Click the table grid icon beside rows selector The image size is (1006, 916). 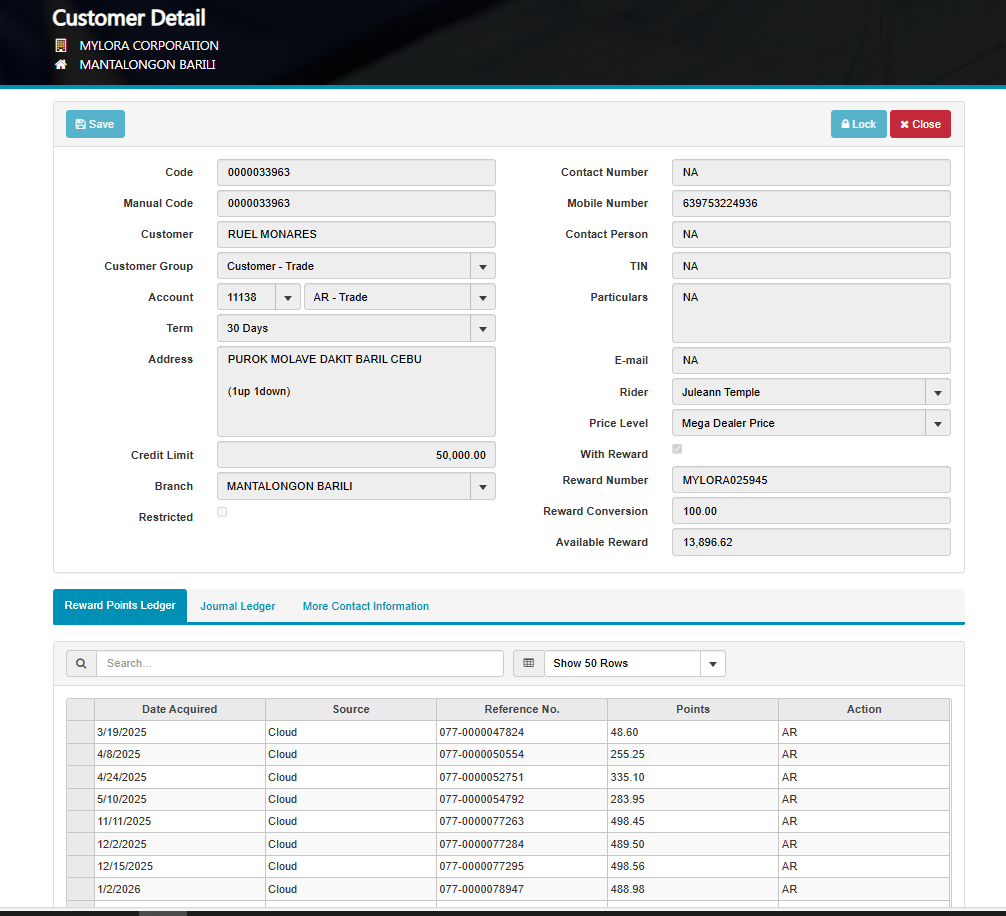[528, 663]
